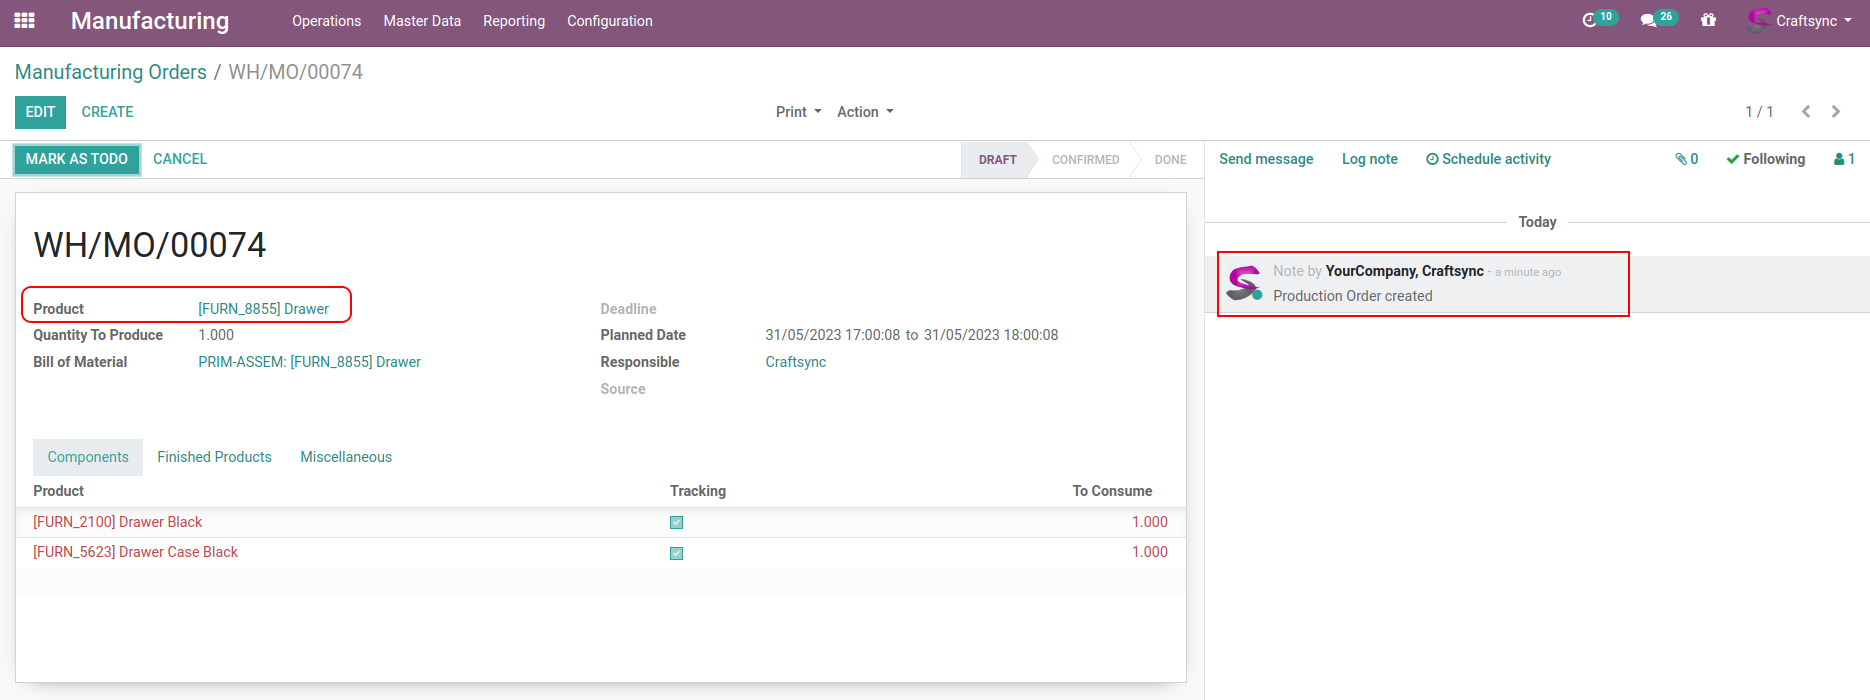Viewport: 1870px width, 700px height.
Task: Open attachments paperclip counter
Action: pyautogui.click(x=1686, y=159)
